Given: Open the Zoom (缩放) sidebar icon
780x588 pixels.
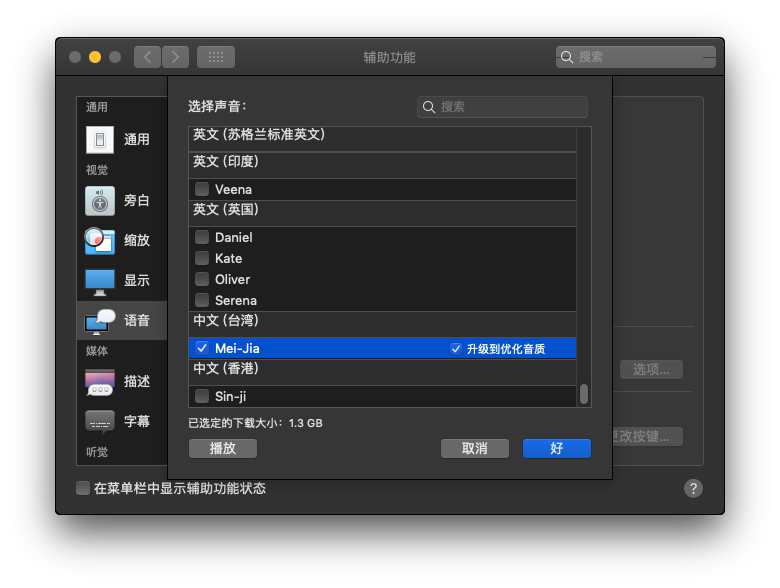Looking at the screenshot, I should 100,240.
